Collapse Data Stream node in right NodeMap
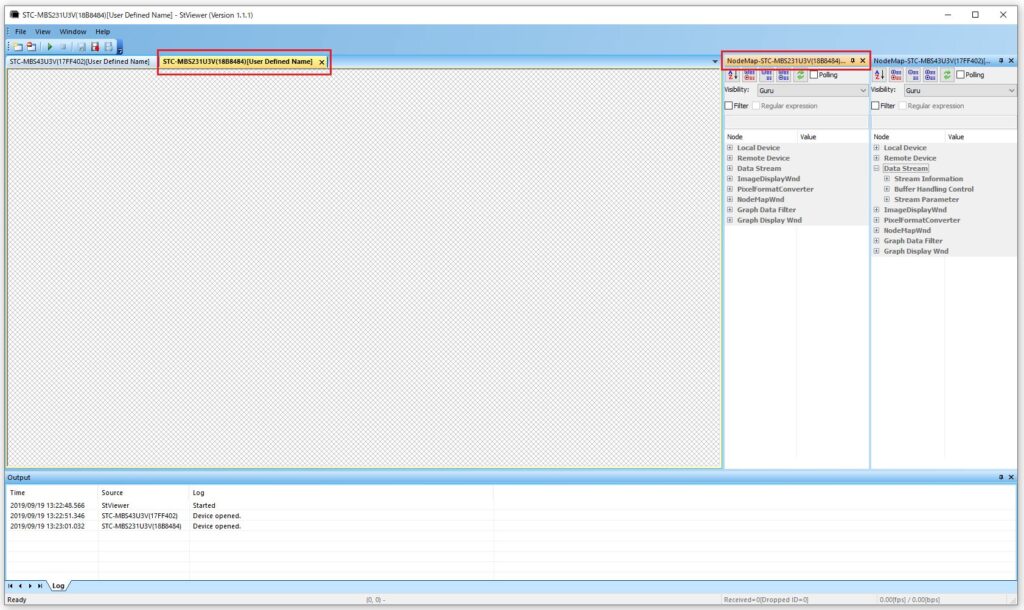 point(876,169)
